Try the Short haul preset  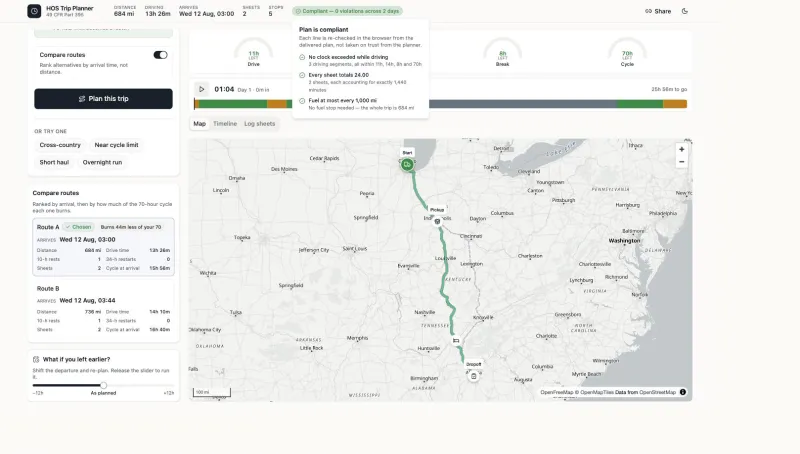click(x=54, y=162)
